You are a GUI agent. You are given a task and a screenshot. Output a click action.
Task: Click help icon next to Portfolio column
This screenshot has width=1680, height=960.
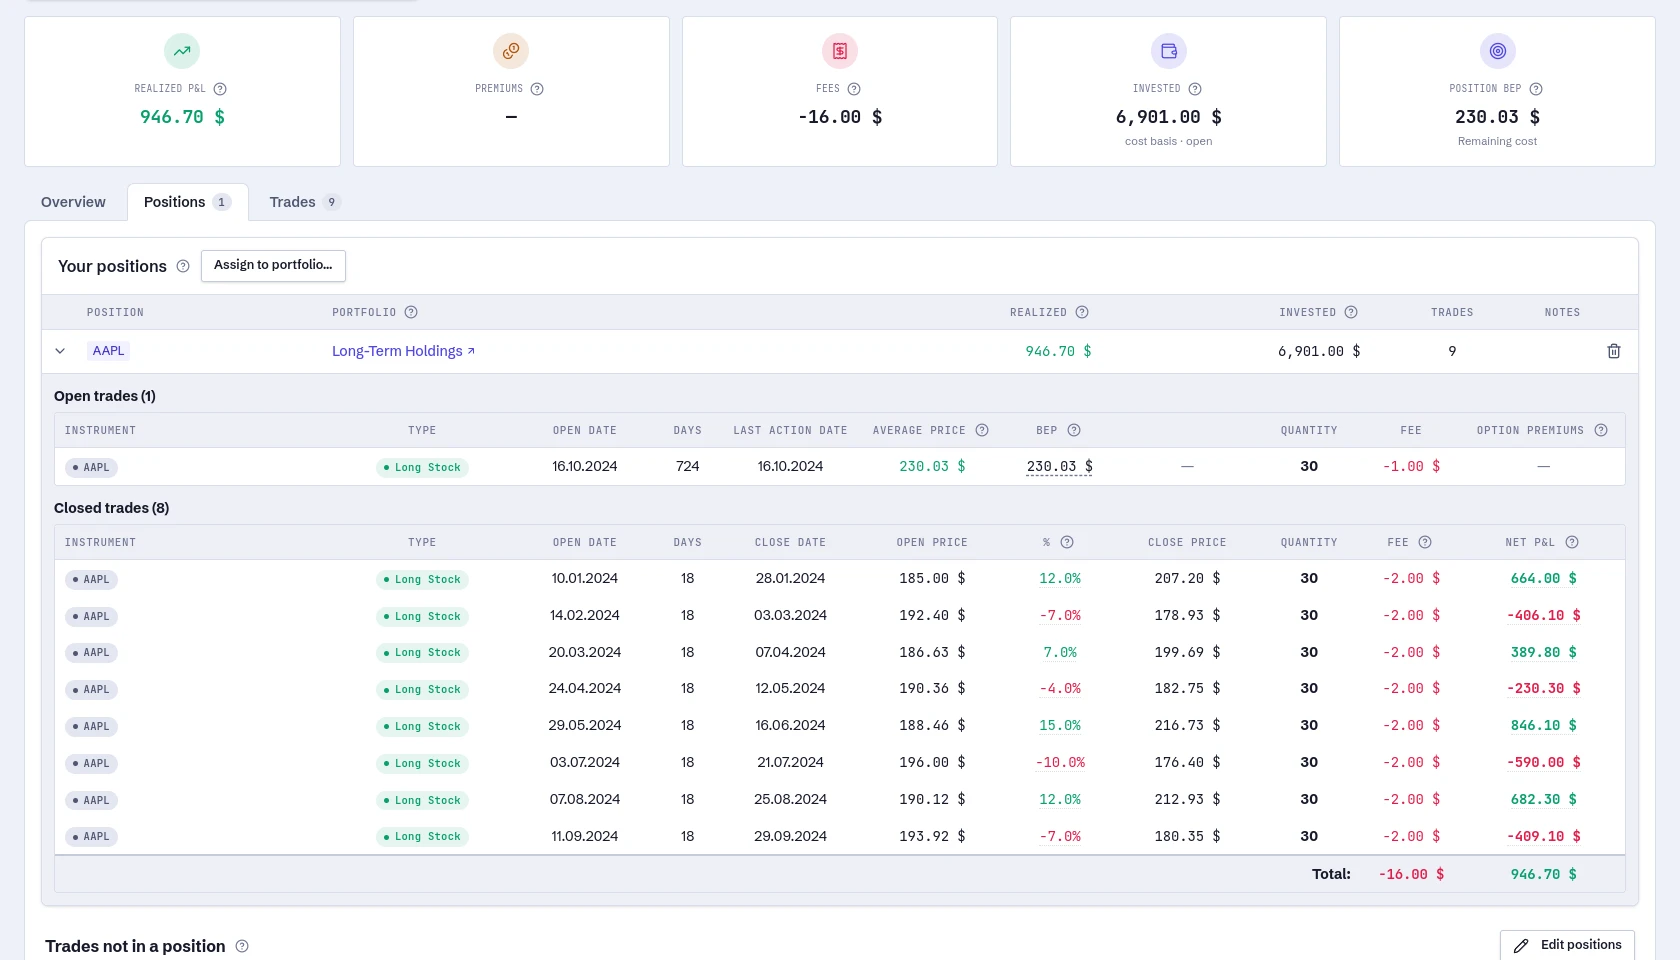coord(411,312)
